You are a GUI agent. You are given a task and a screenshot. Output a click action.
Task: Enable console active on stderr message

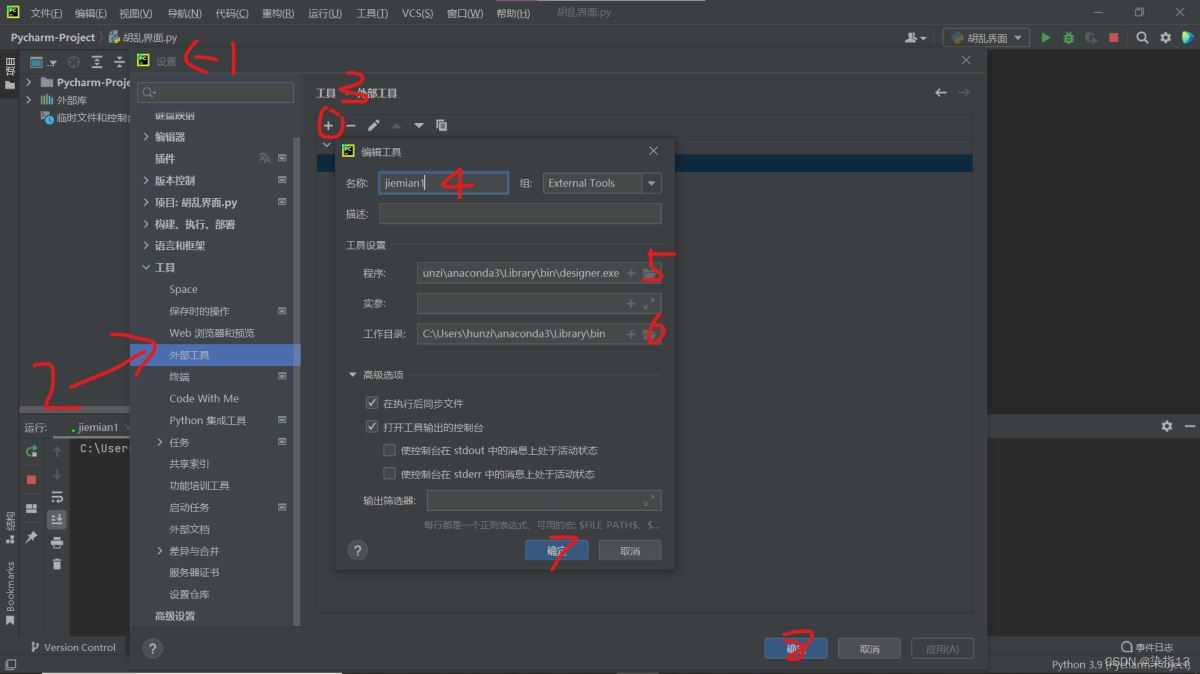pos(390,474)
